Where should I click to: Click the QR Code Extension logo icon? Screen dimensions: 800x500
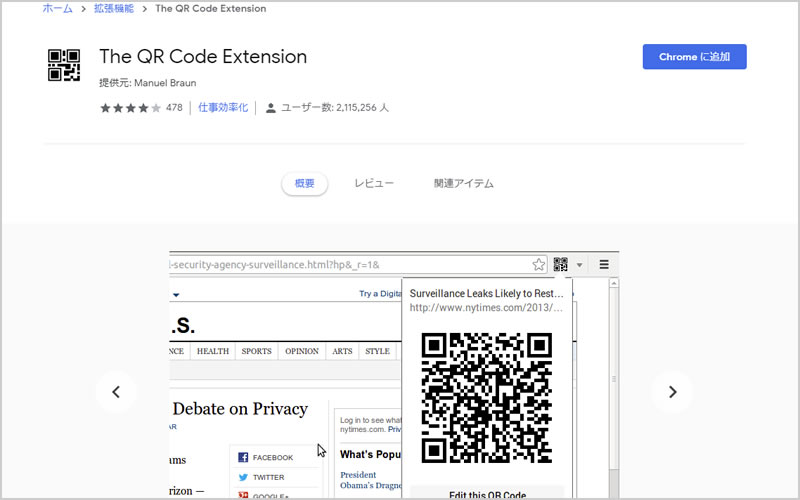64,65
